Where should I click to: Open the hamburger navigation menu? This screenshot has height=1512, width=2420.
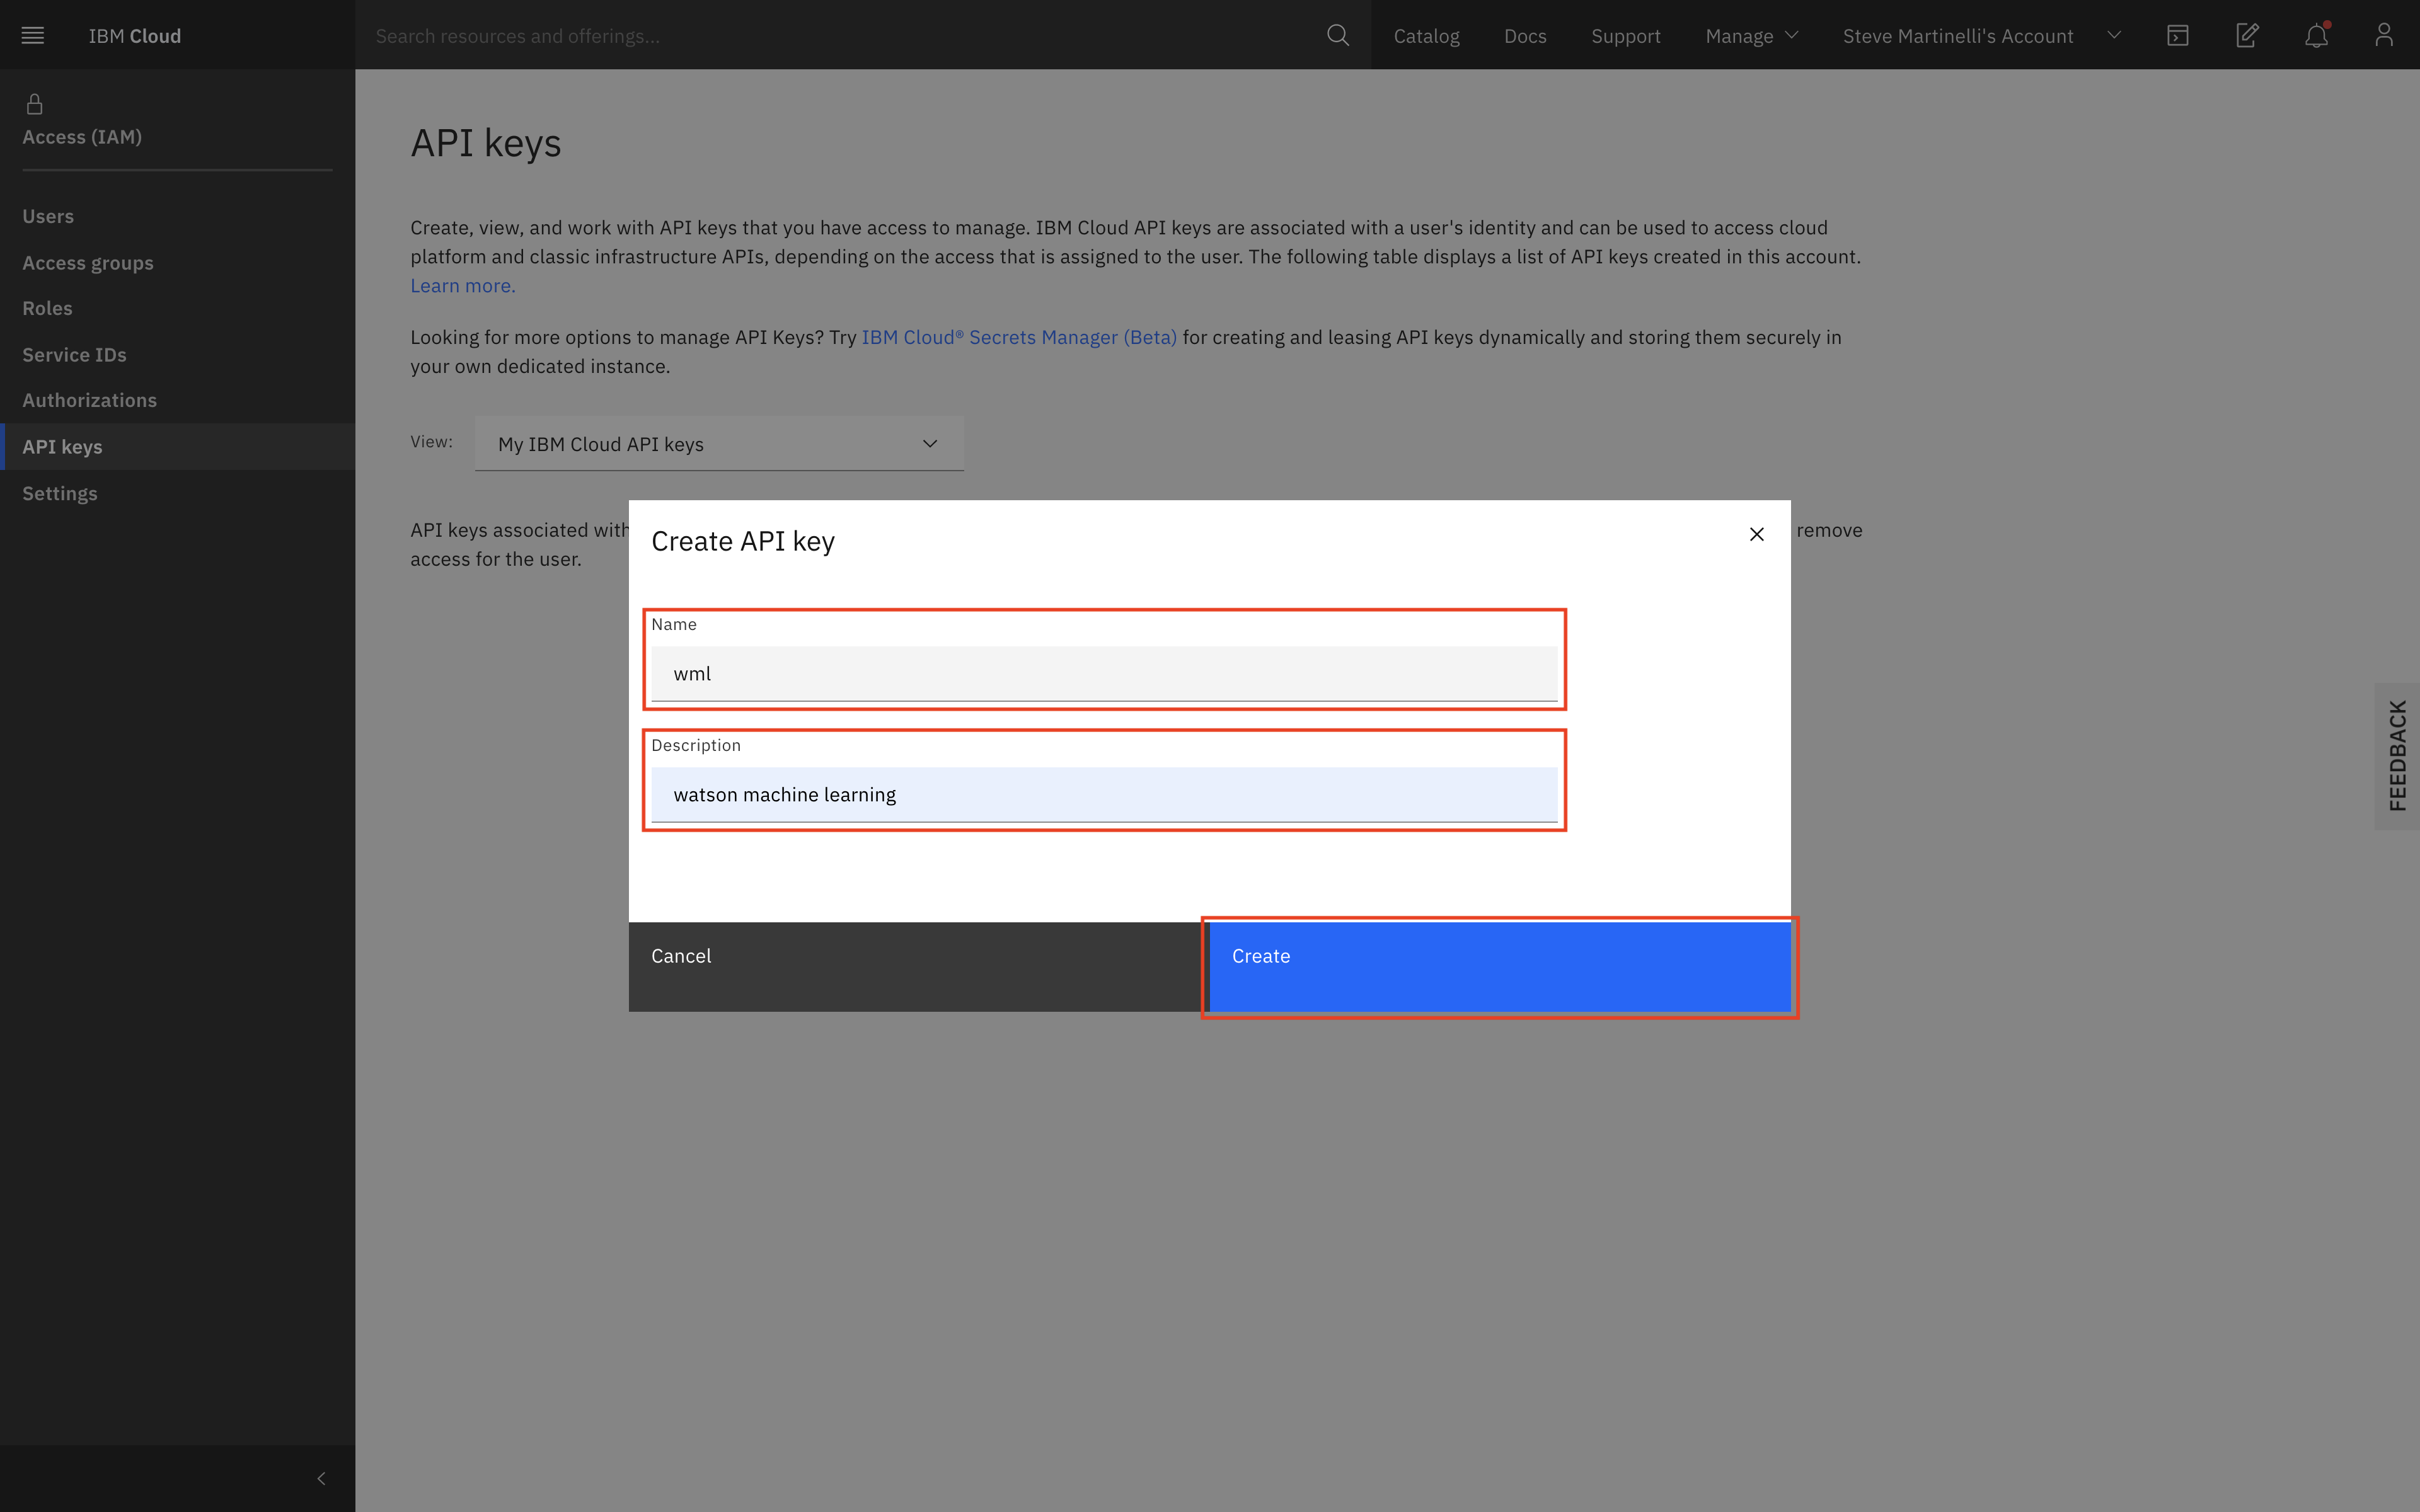[33, 36]
